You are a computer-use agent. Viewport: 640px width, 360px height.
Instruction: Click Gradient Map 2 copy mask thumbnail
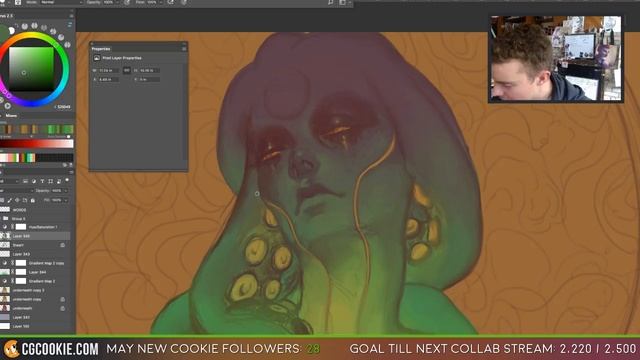[x=21, y=263]
